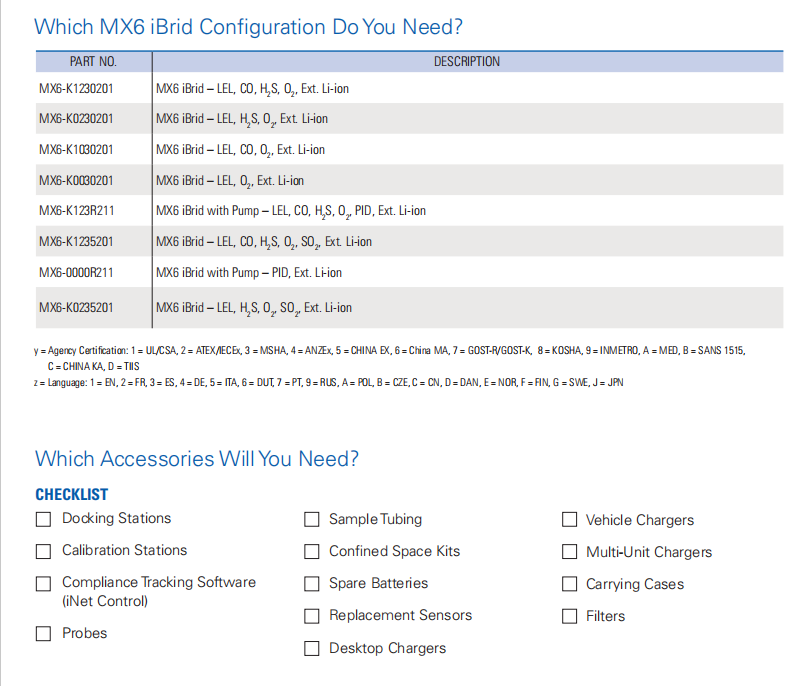
Task: Click the 'with Pump – PID, Ext. Li-ion' description
Action: click(249, 273)
